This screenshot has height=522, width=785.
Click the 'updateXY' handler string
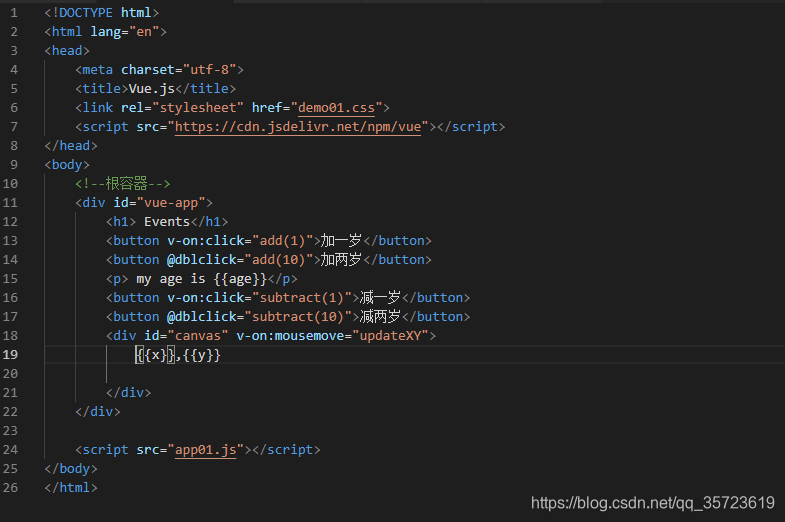click(x=390, y=336)
